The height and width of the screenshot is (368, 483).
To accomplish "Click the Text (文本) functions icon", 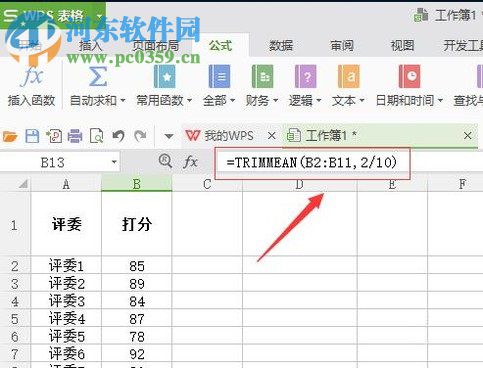I will click(x=349, y=77).
